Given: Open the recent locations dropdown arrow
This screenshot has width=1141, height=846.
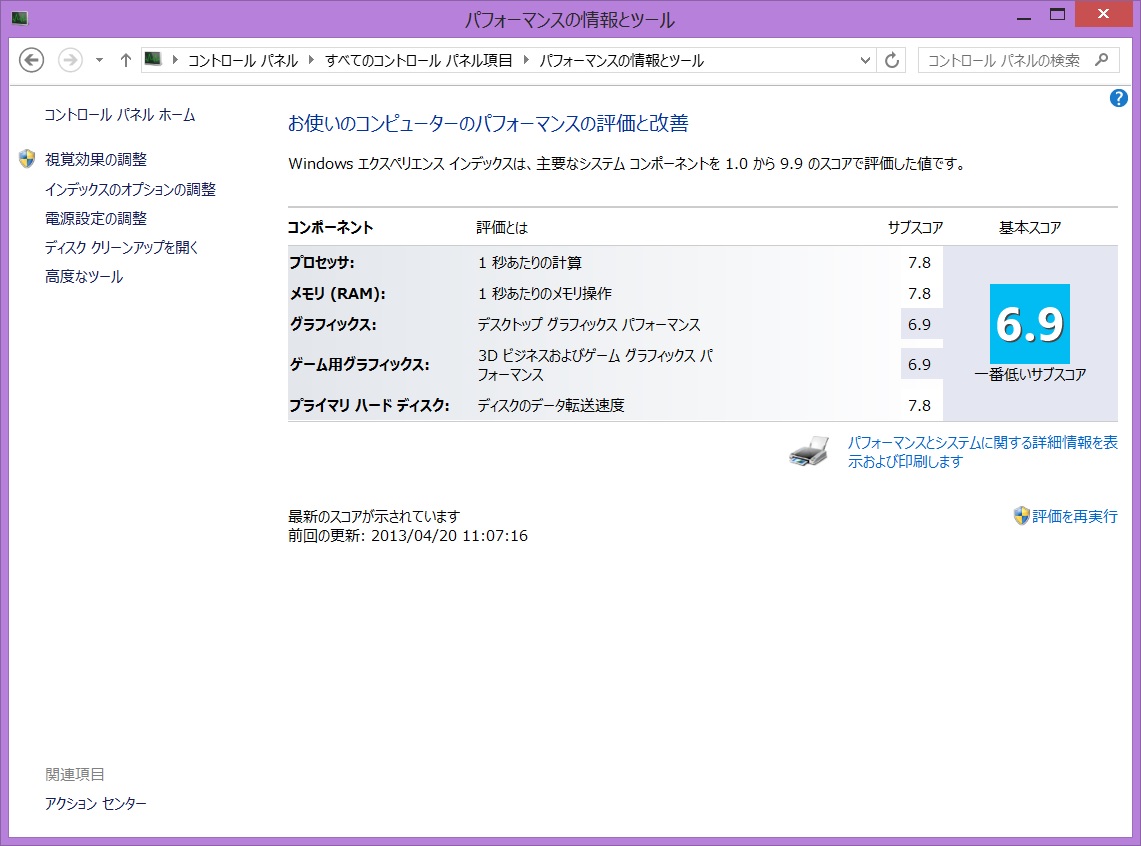Looking at the screenshot, I should (99, 60).
